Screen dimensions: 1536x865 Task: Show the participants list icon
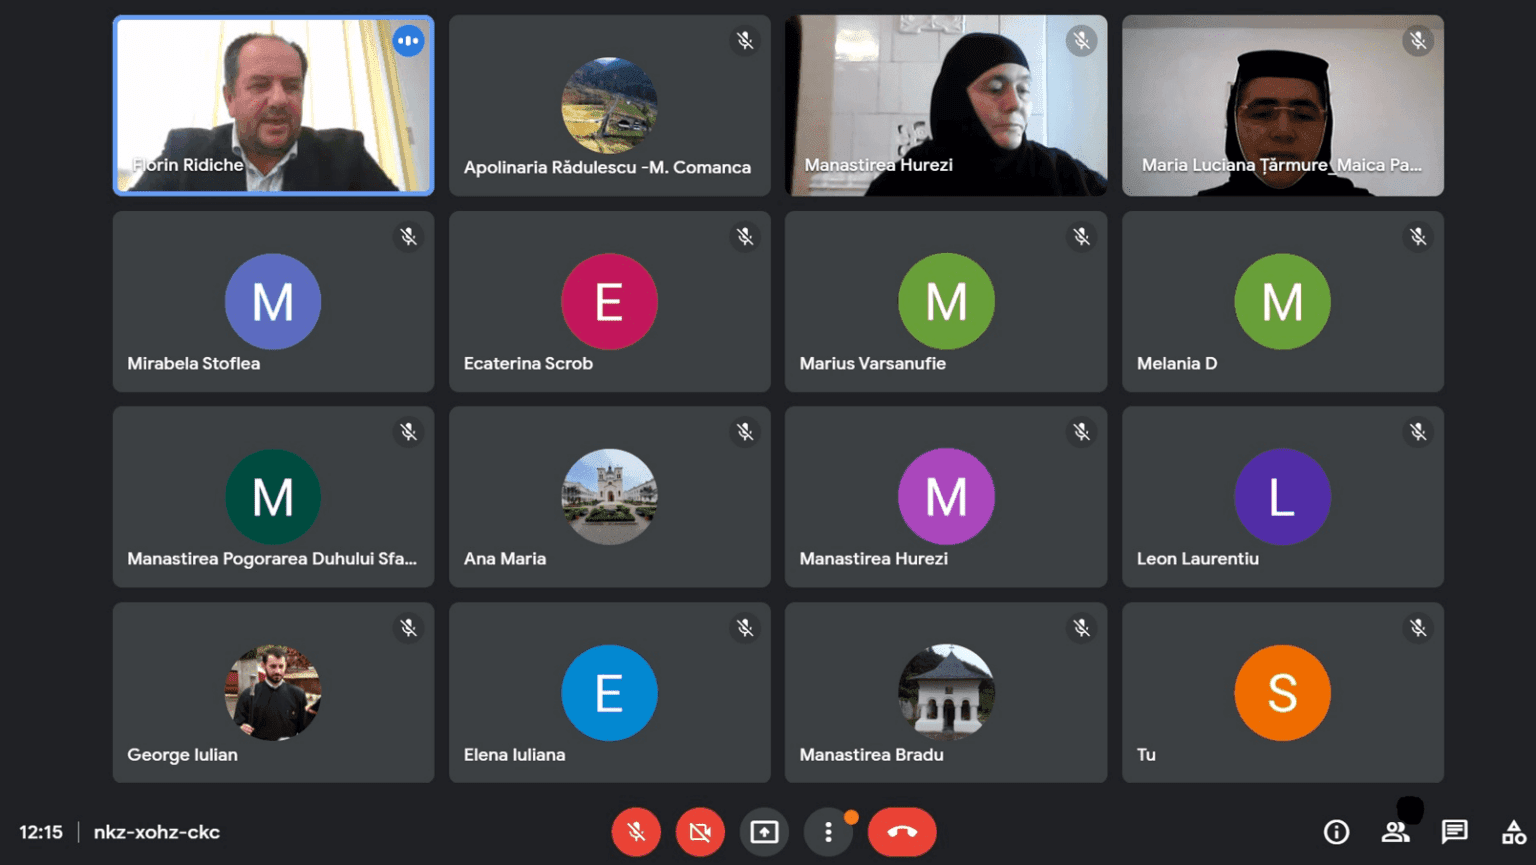[1395, 832]
